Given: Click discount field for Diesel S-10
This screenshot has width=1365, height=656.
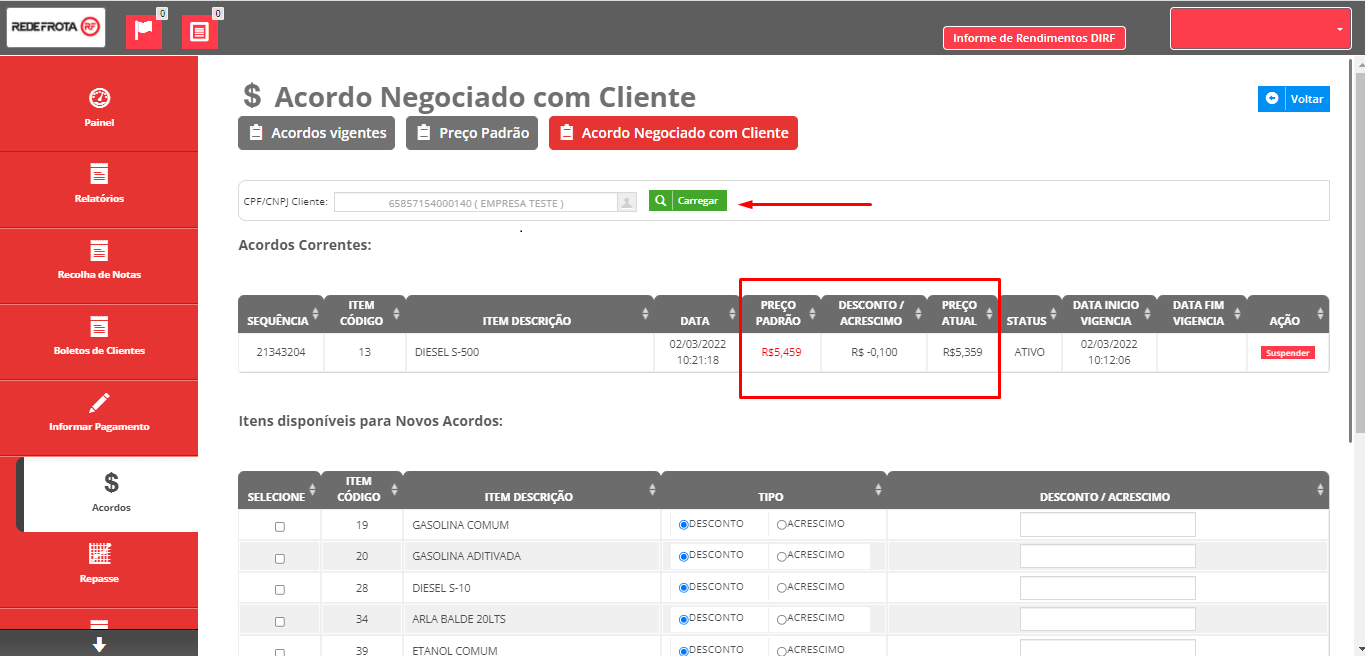Looking at the screenshot, I should (1108, 588).
